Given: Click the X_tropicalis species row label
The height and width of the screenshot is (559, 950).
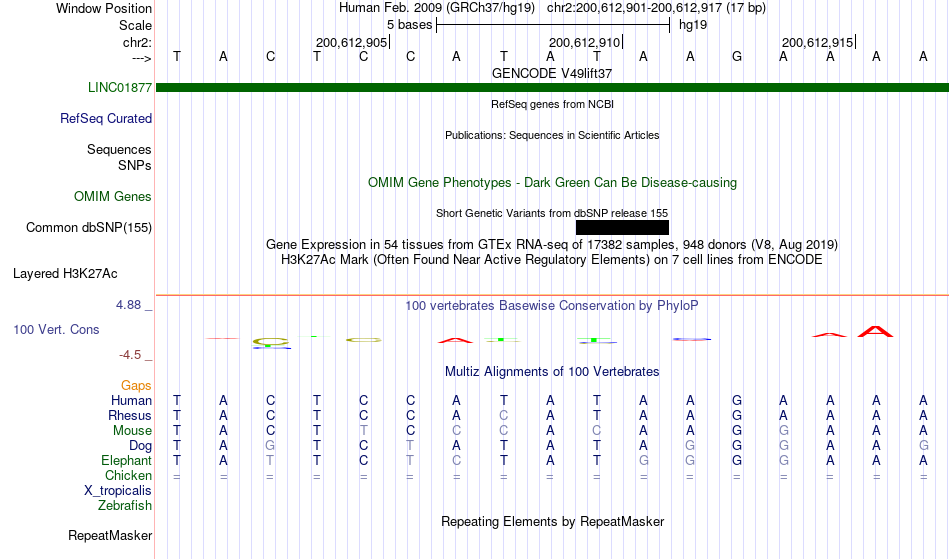Looking at the screenshot, I should (118, 491).
